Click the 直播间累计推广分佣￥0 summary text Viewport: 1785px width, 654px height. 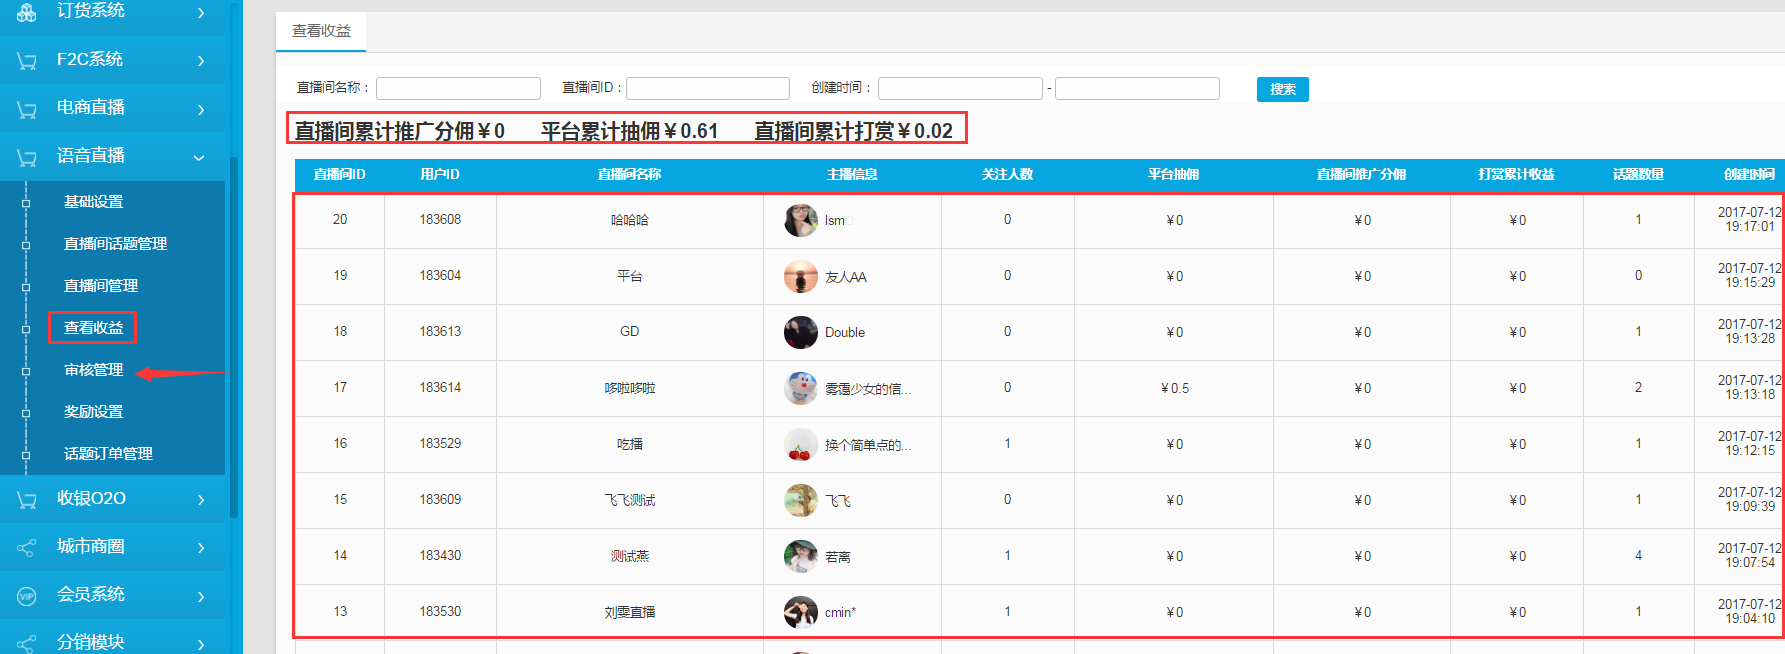tap(400, 131)
